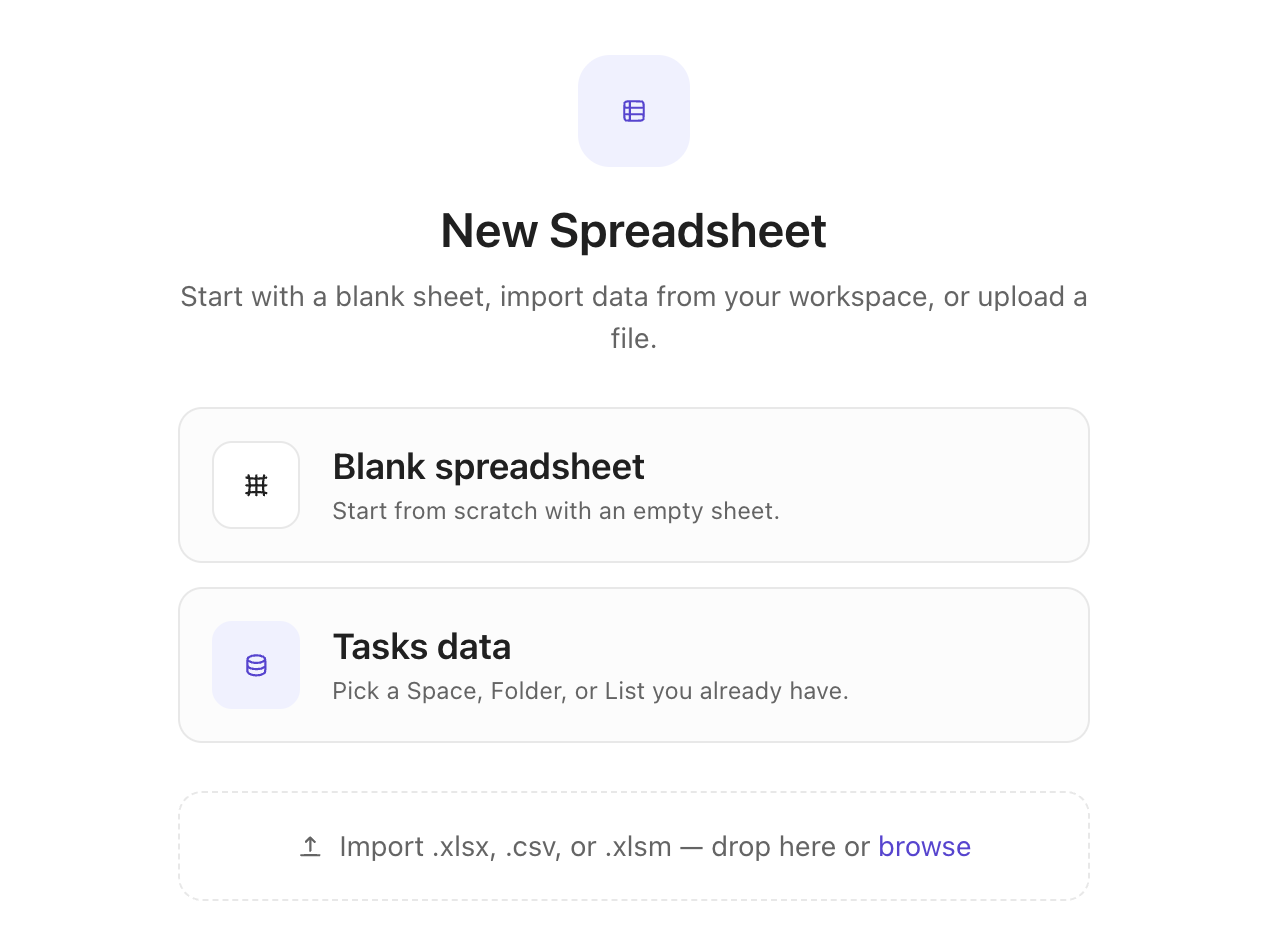Image resolution: width=1264 pixels, height=946 pixels.
Task: Click the "drop here or" text in import area
Action: (791, 847)
